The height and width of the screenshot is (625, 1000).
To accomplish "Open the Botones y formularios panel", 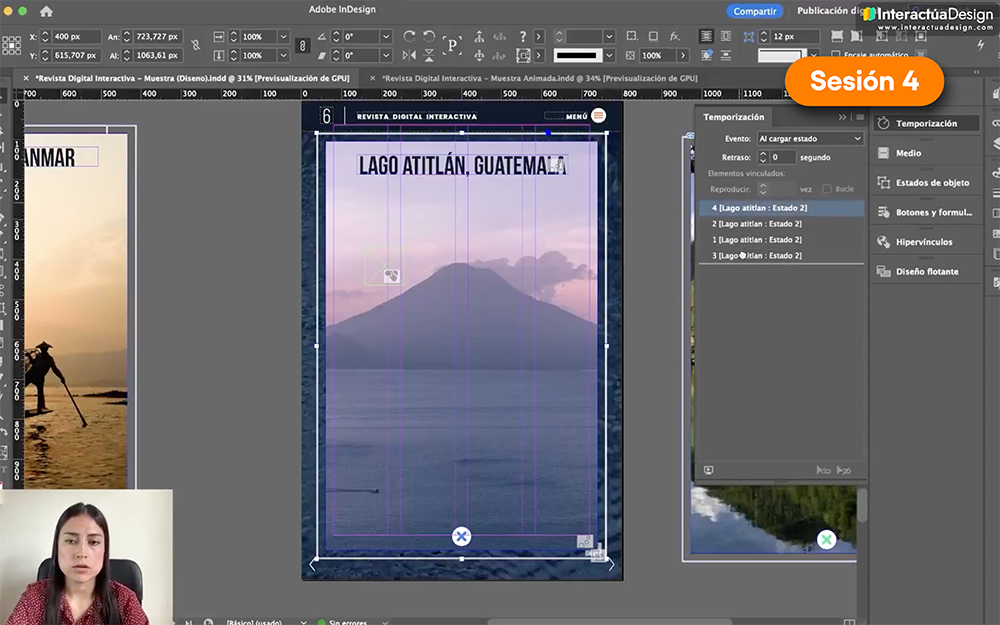I will pos(925,212).
